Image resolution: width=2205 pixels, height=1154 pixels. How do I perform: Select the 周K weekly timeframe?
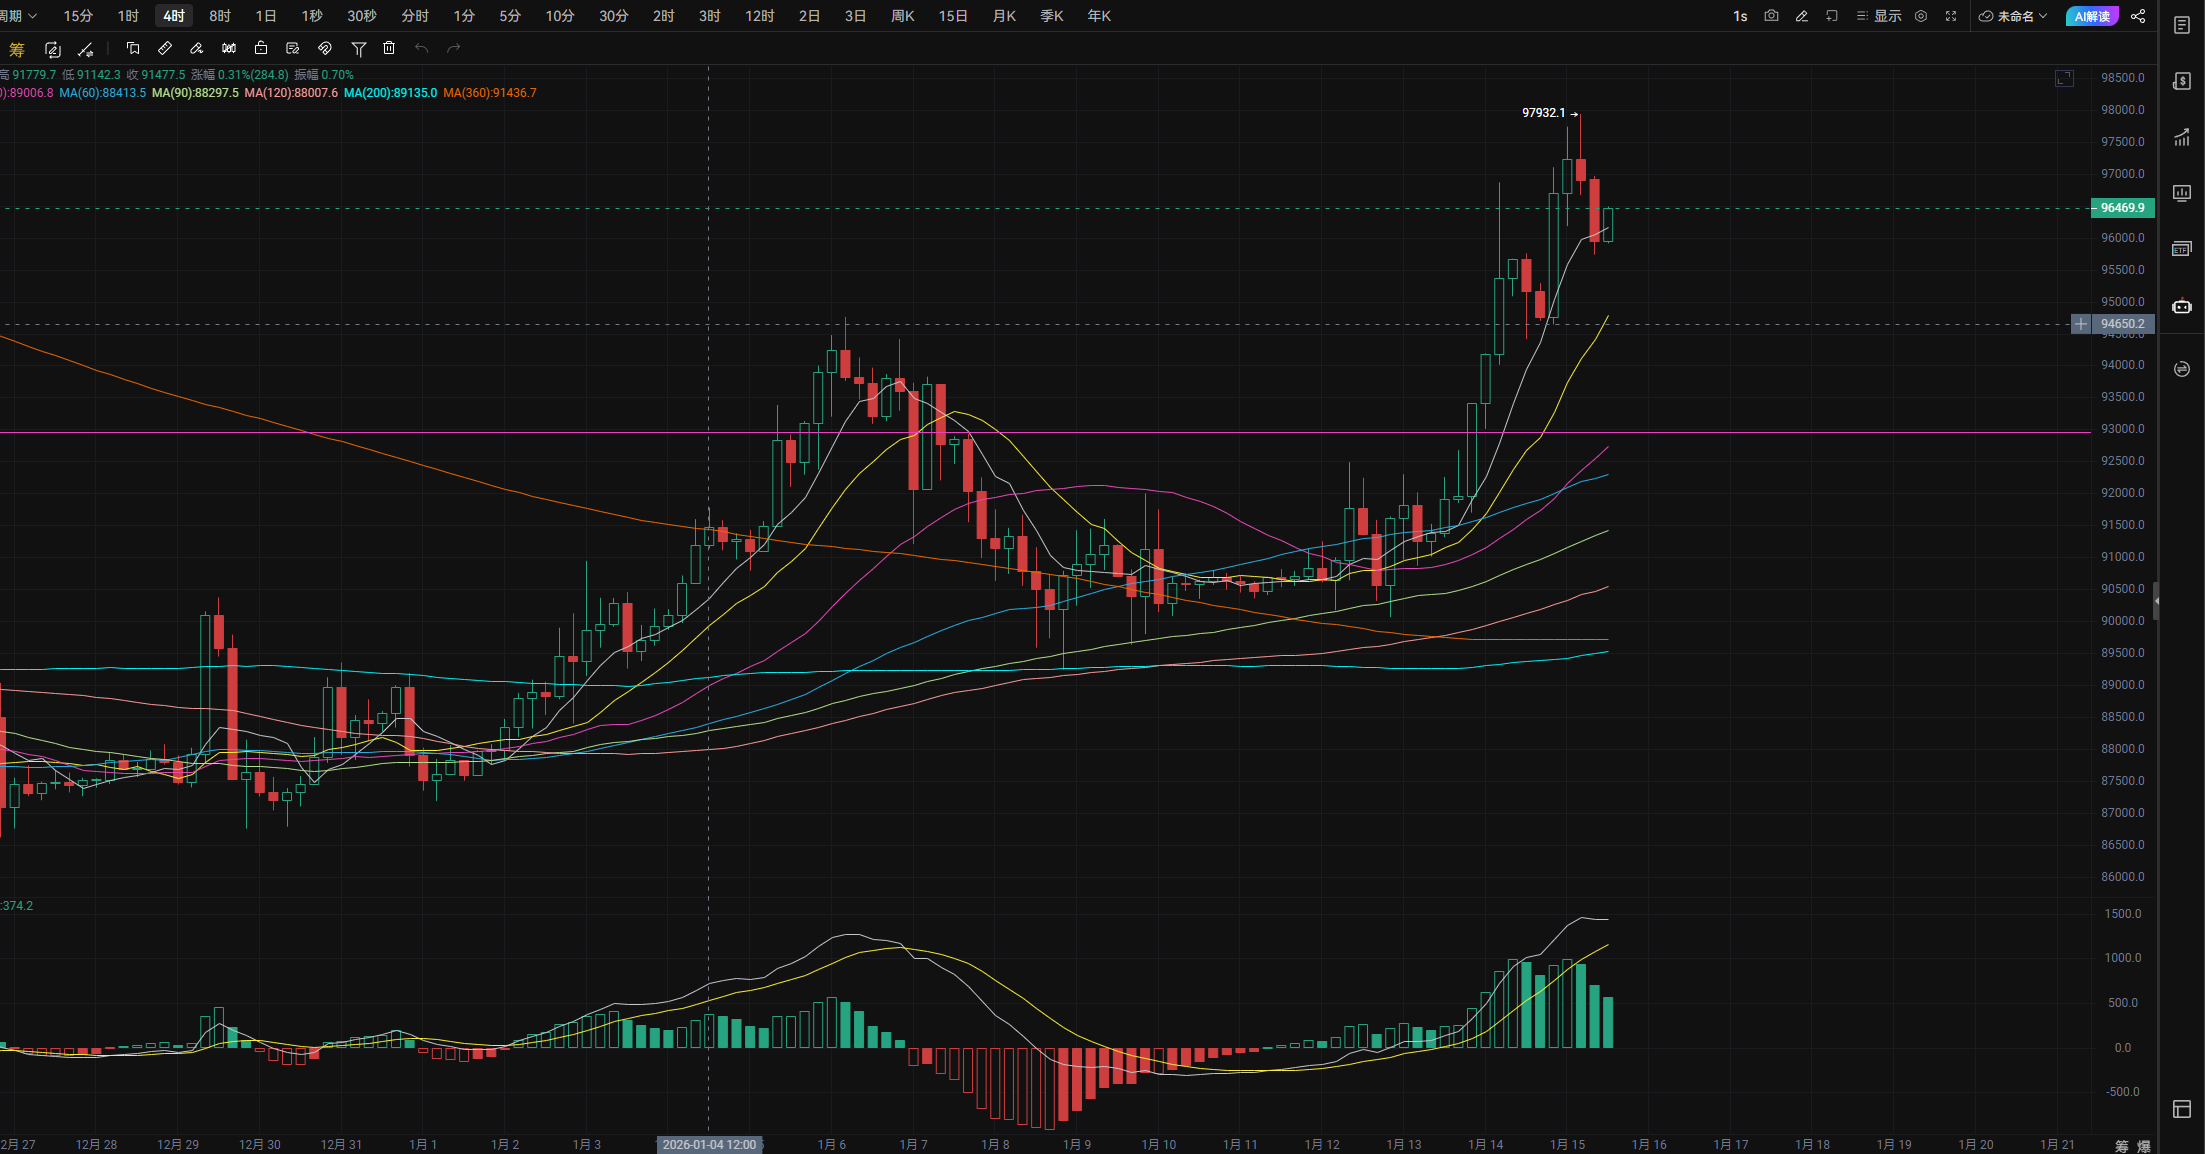click(x=902, y=16)
